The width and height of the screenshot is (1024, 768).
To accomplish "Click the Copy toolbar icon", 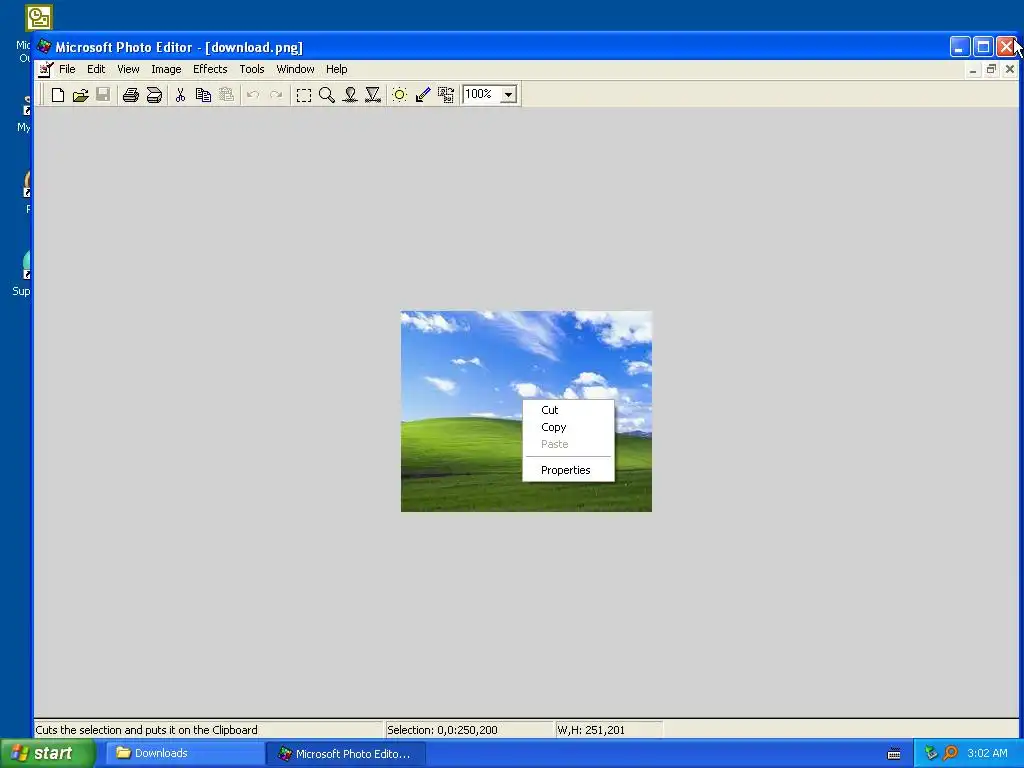I will [x=203, y=95].
